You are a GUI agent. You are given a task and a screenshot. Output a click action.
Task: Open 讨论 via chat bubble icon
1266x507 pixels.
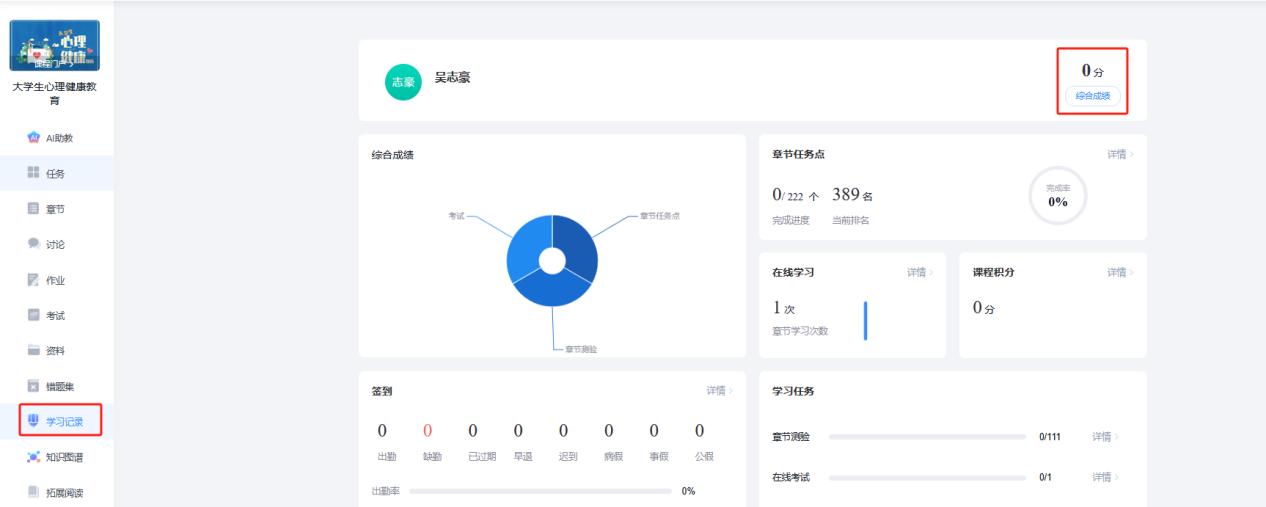(x=33, y=244)
